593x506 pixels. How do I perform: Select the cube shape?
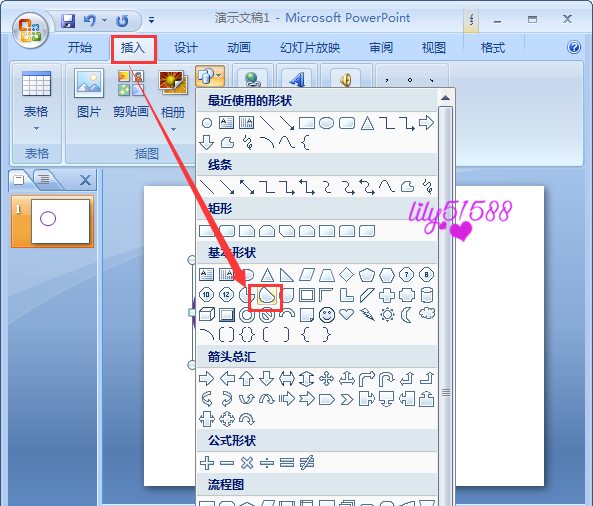207,315
